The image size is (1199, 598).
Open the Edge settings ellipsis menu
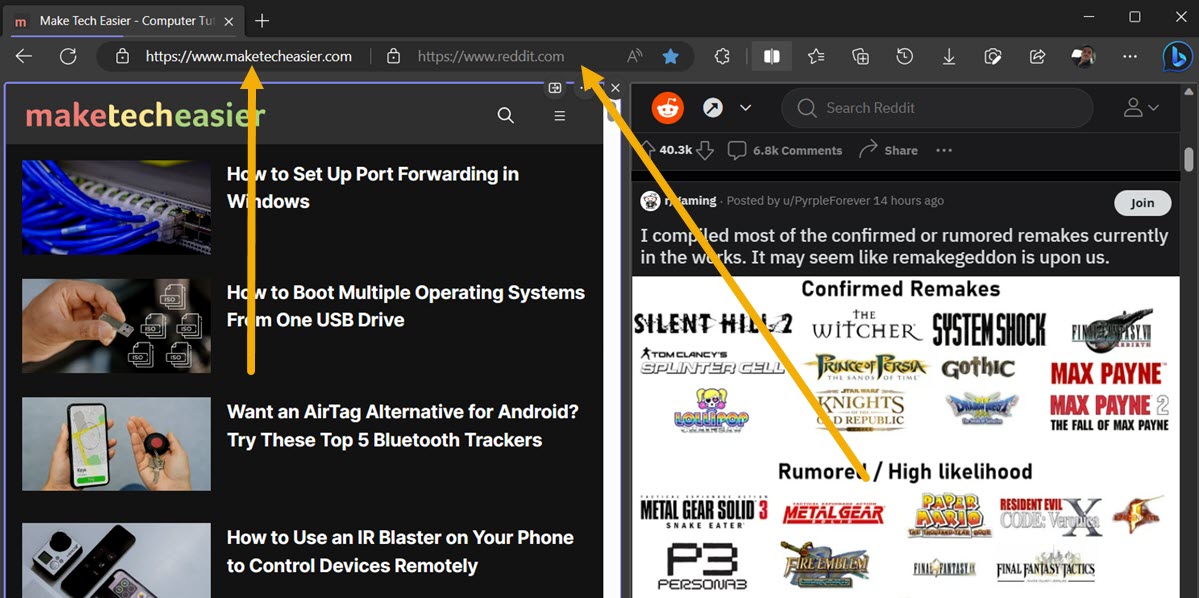coord(1129,57)
